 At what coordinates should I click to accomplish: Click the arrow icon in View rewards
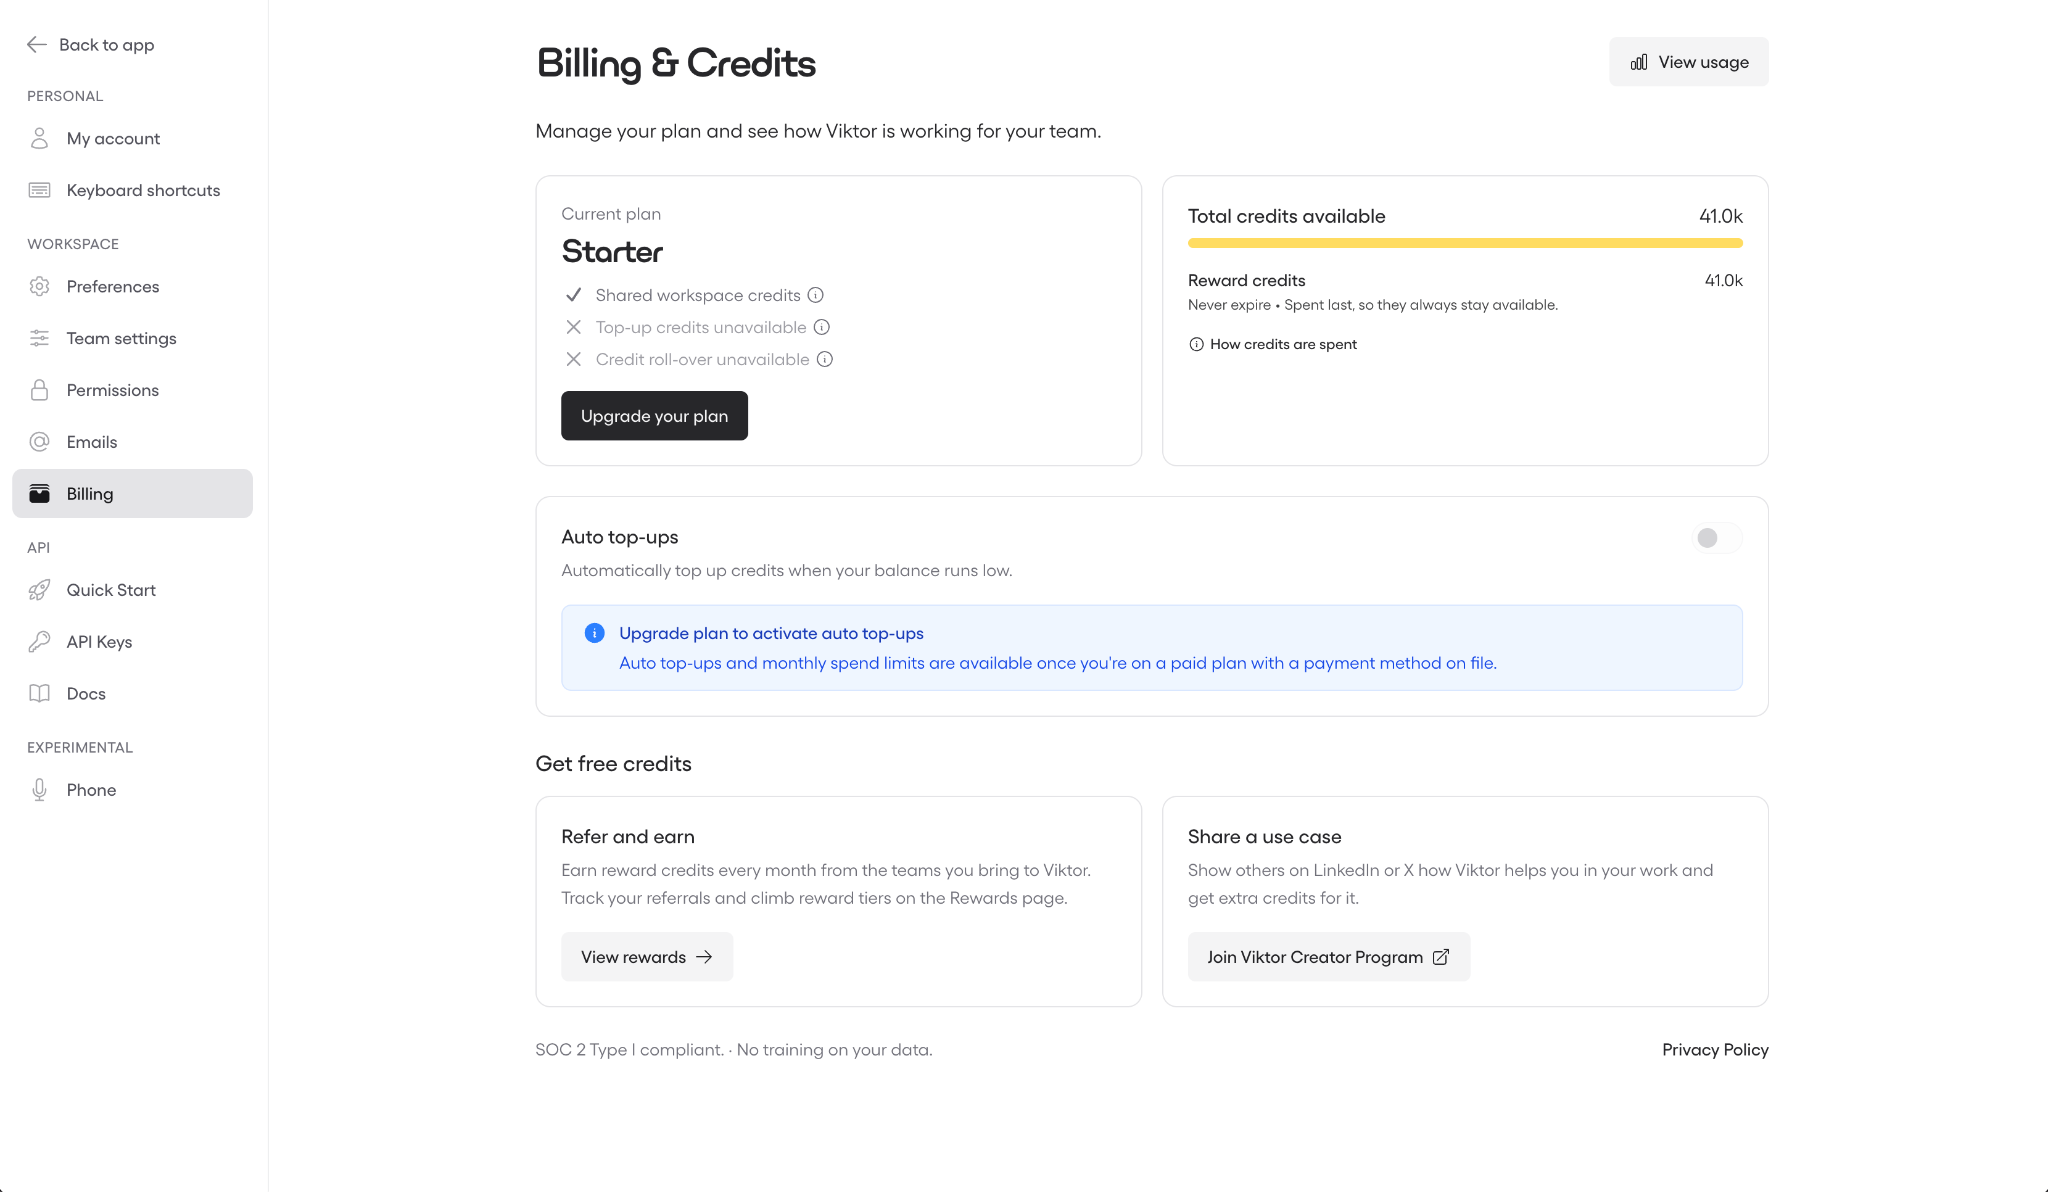click(704, 957)
